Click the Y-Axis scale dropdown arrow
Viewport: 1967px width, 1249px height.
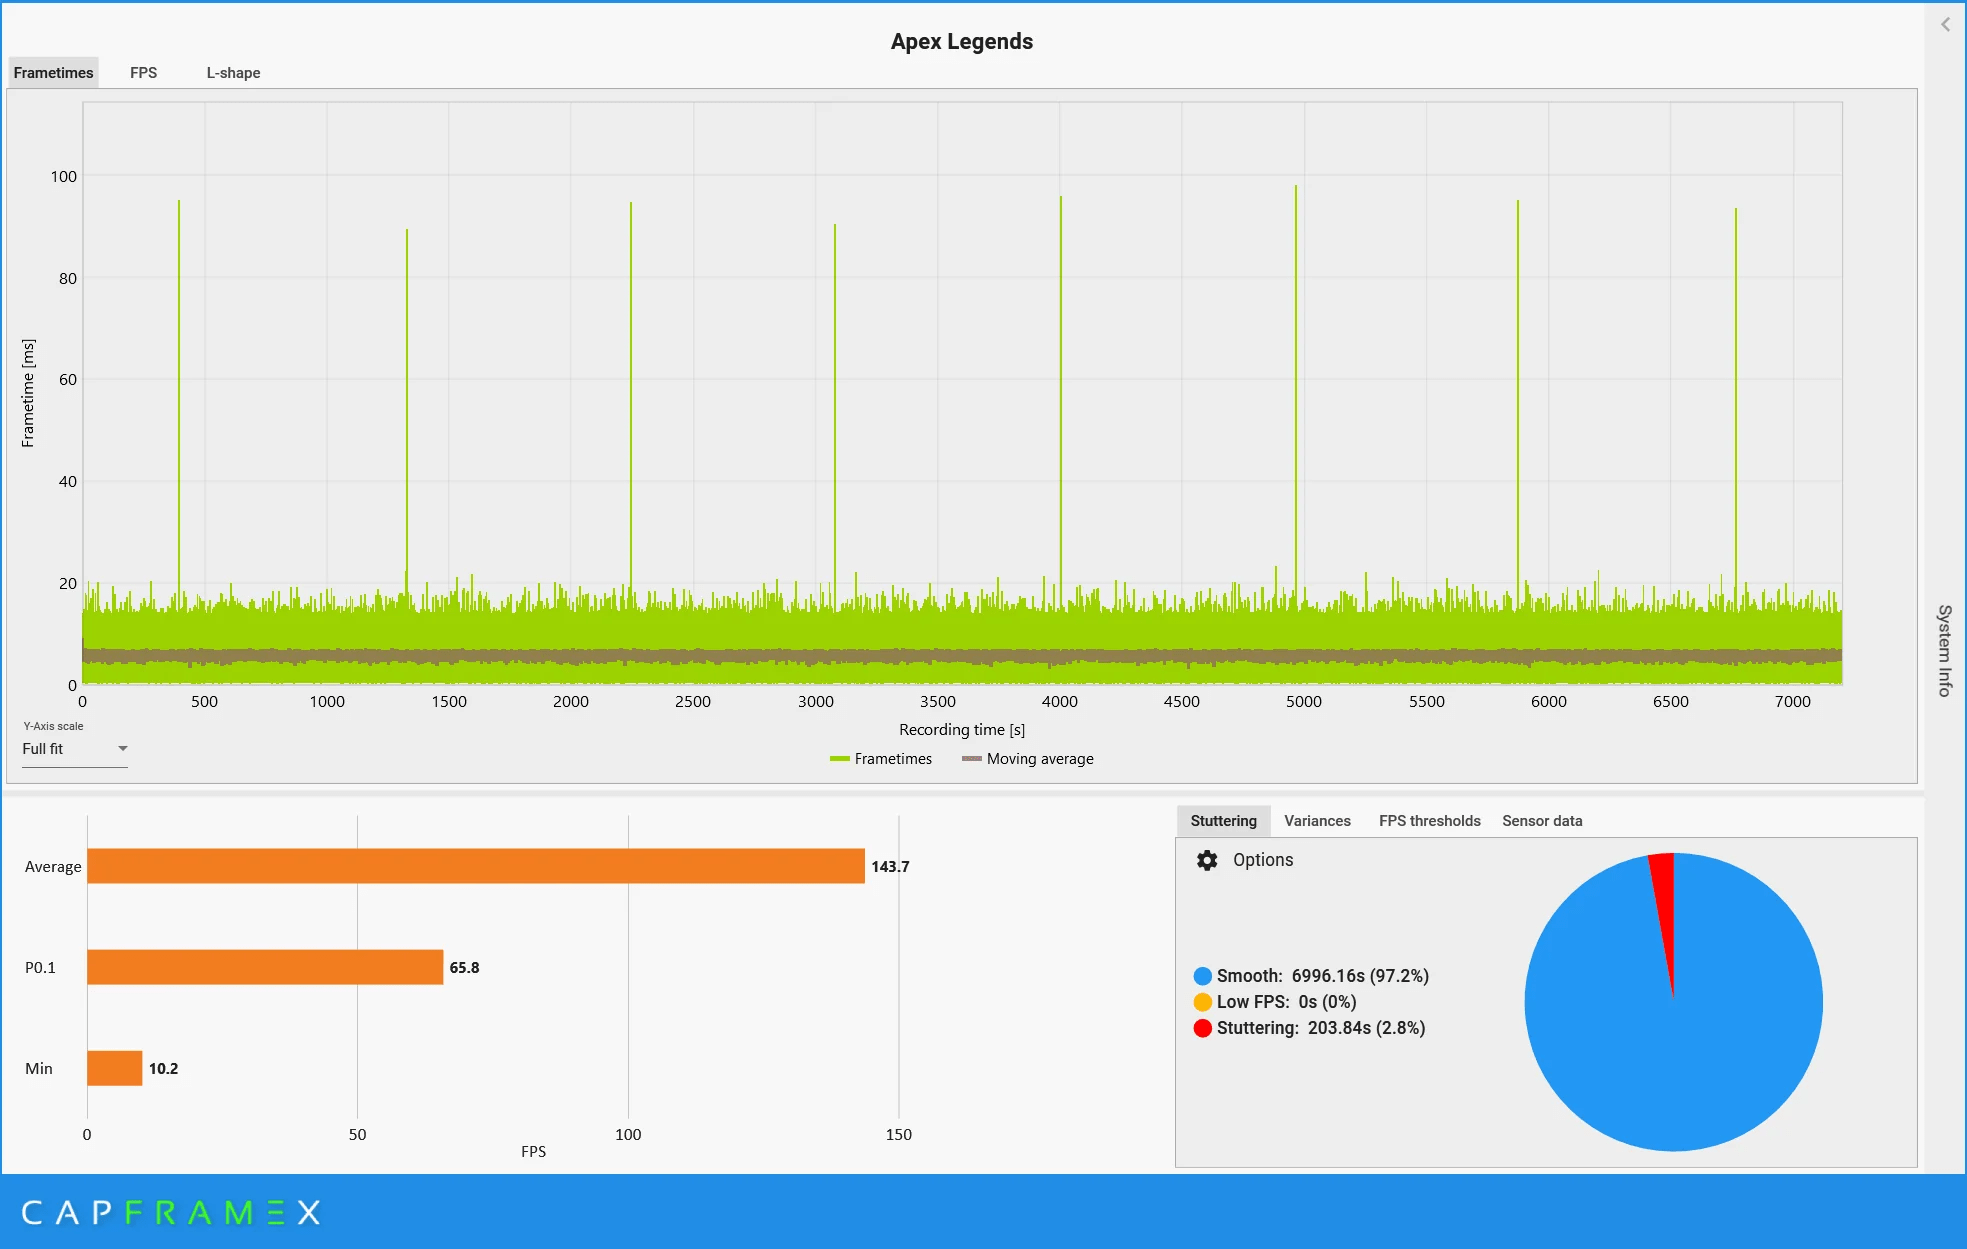coord(122,749)
